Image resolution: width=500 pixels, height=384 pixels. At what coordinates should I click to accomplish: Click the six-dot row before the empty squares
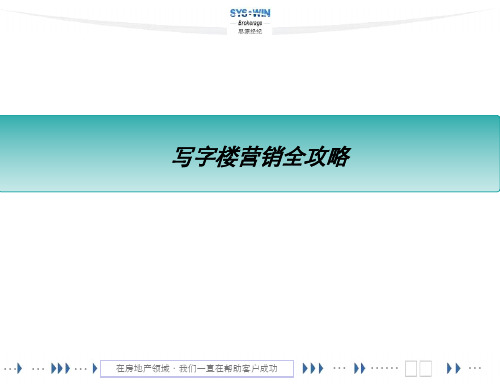[x=384, y=368]
